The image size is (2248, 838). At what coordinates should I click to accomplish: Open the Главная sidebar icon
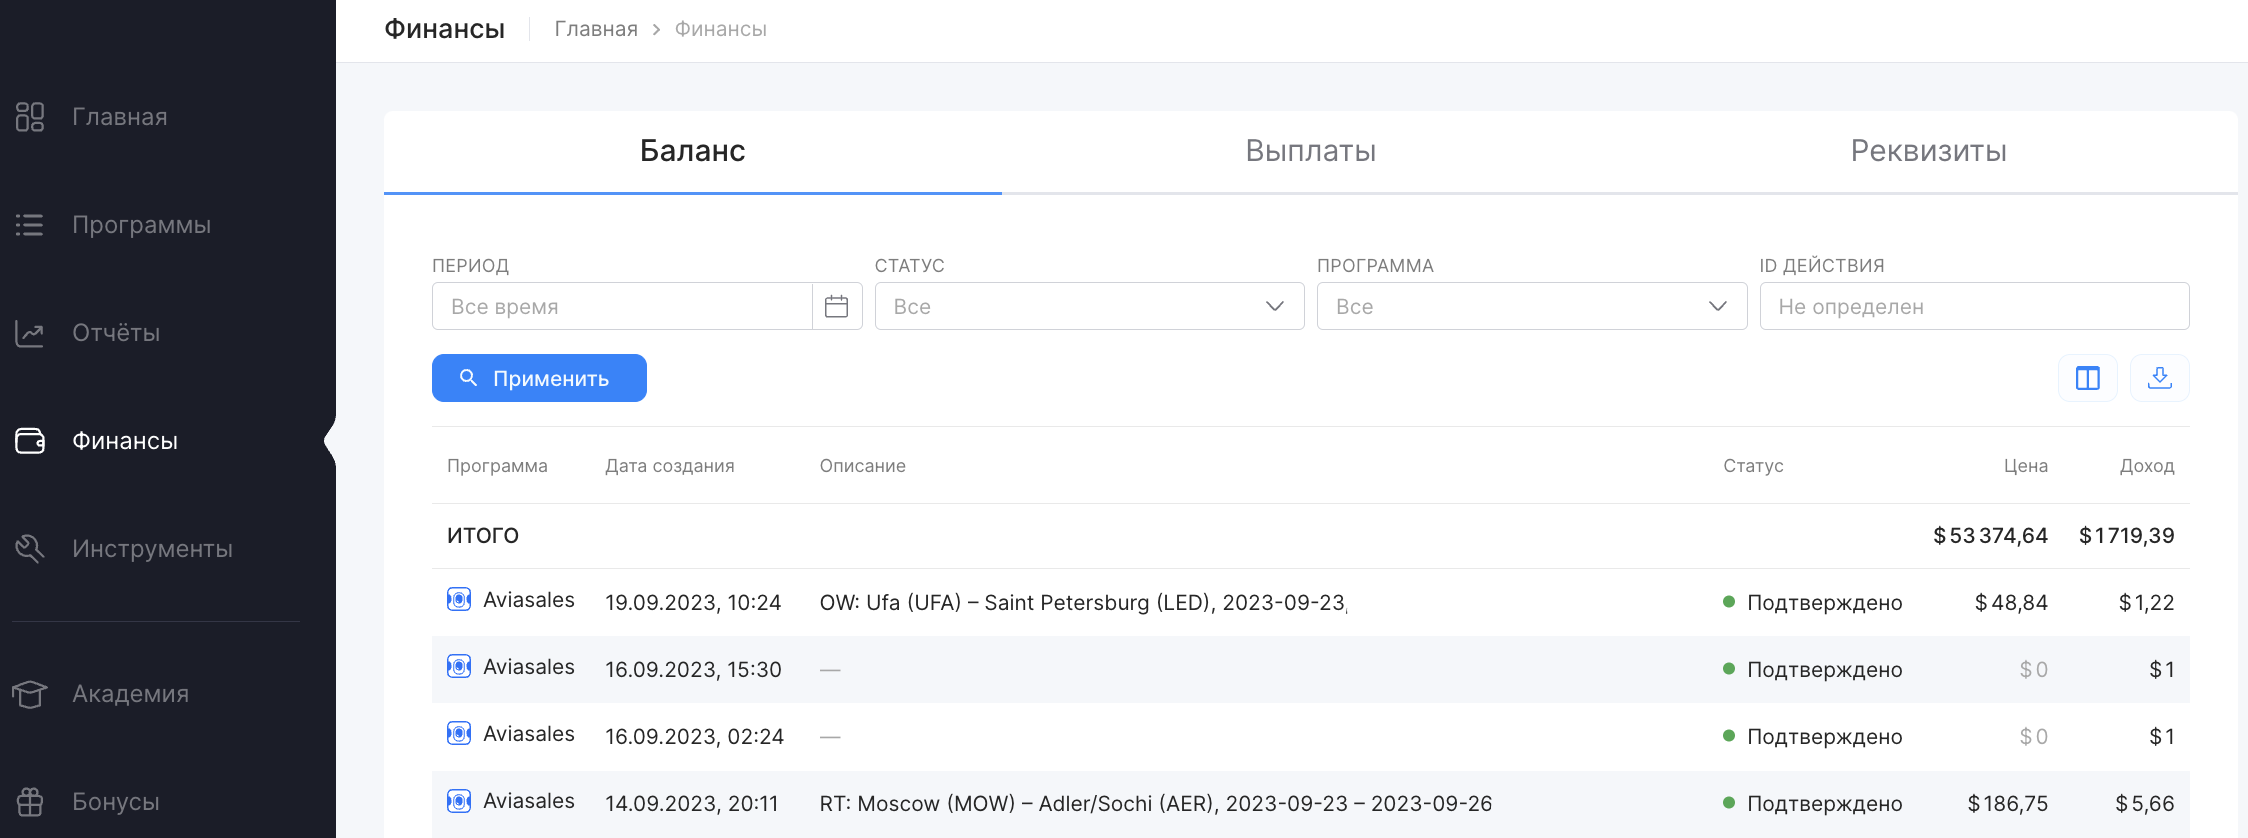pyautogui.click(x=30, y=117)
